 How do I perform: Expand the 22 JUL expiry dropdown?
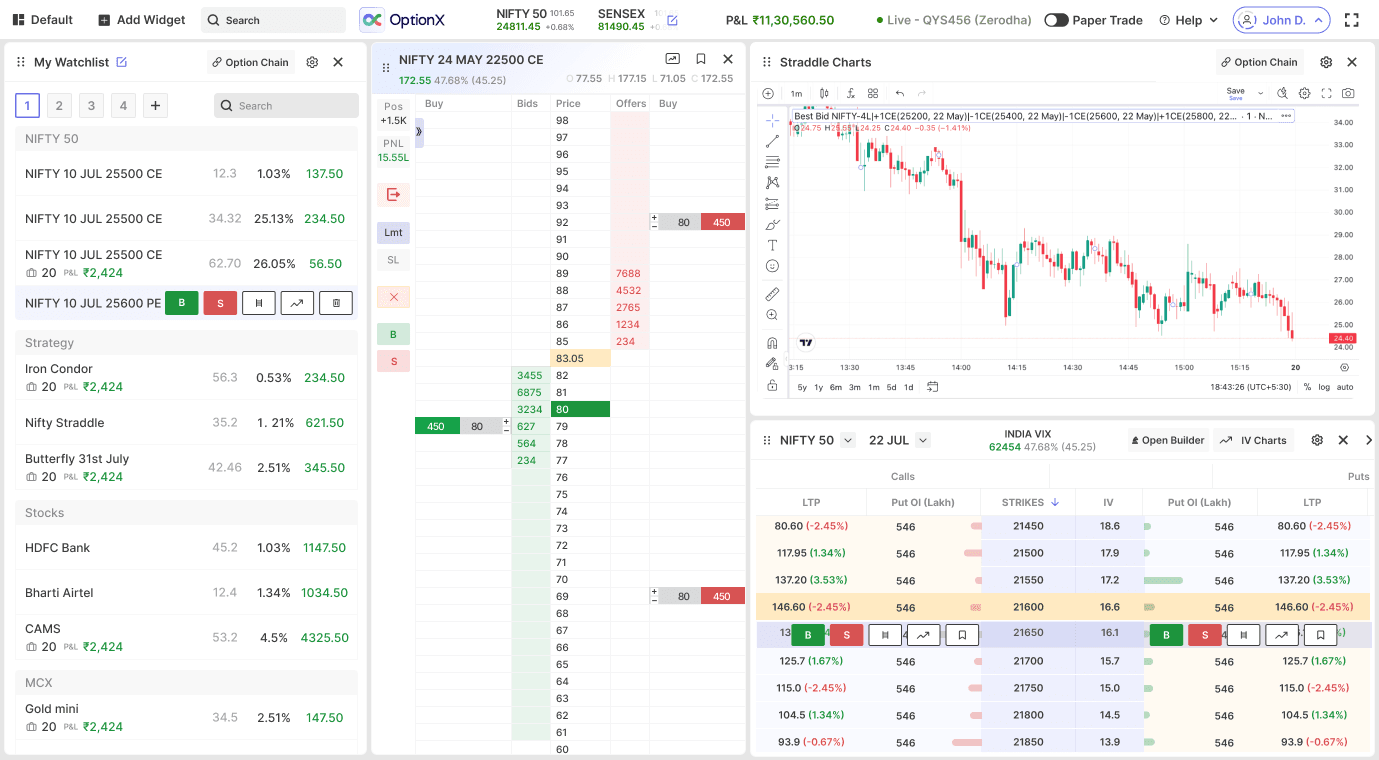[x=923, y=440]
